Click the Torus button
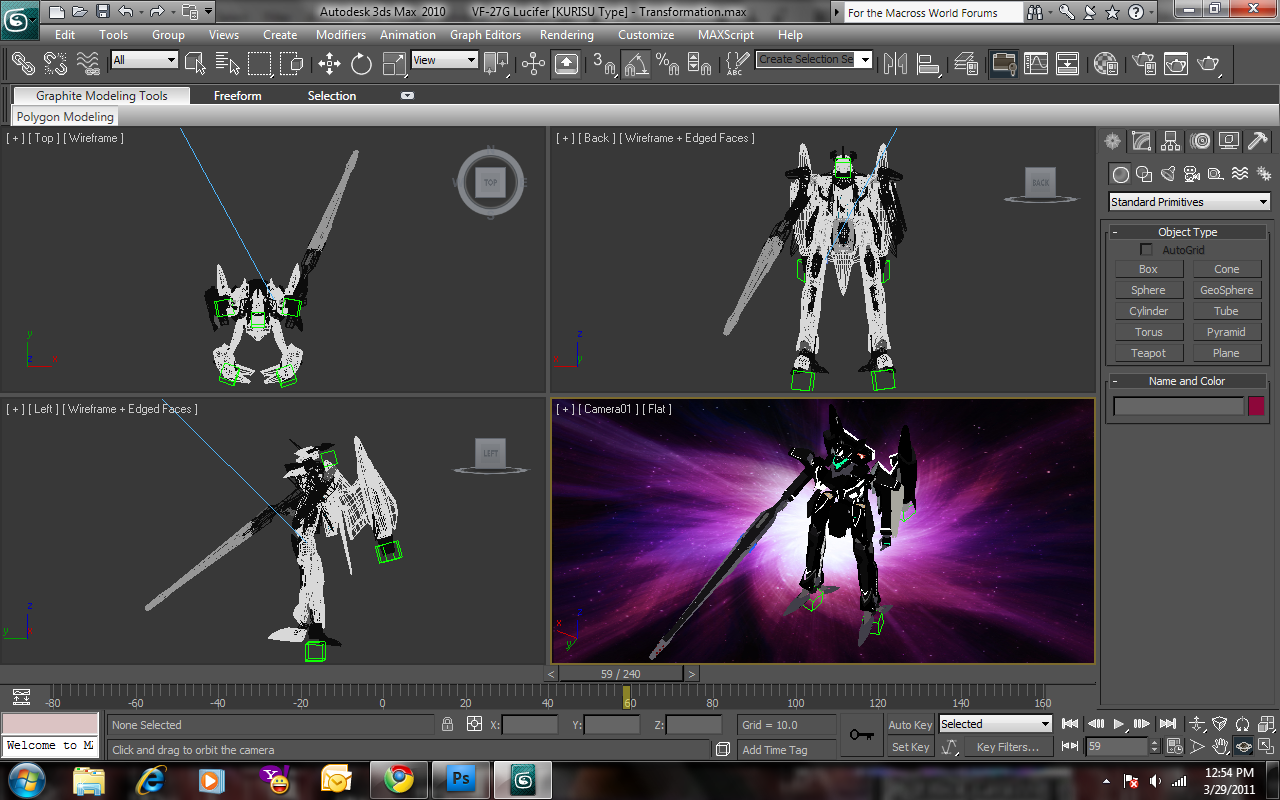This screenshot has height=800, width=1280. click(x=1148, y=332)
